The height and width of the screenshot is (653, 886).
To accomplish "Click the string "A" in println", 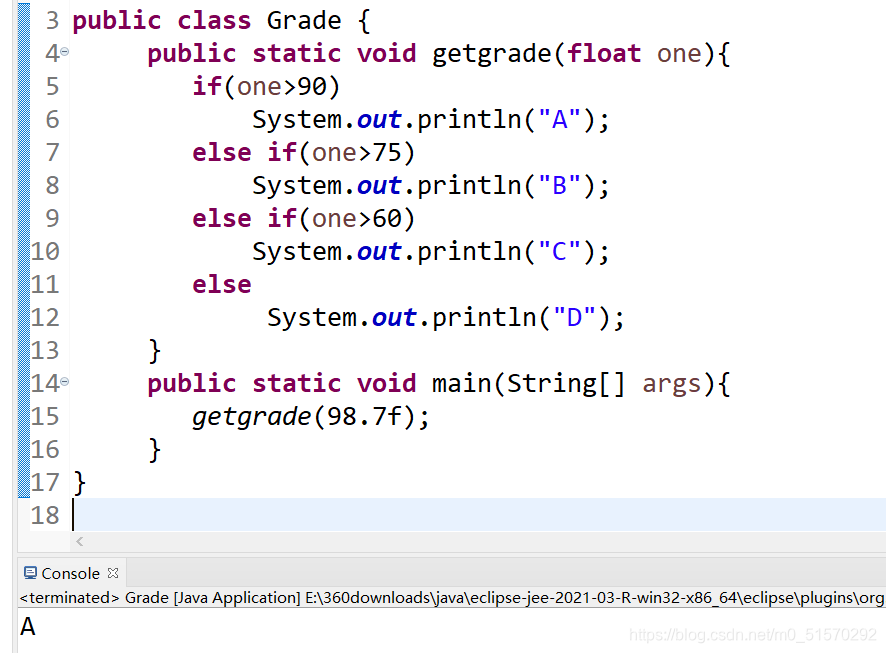I will 559,119.
